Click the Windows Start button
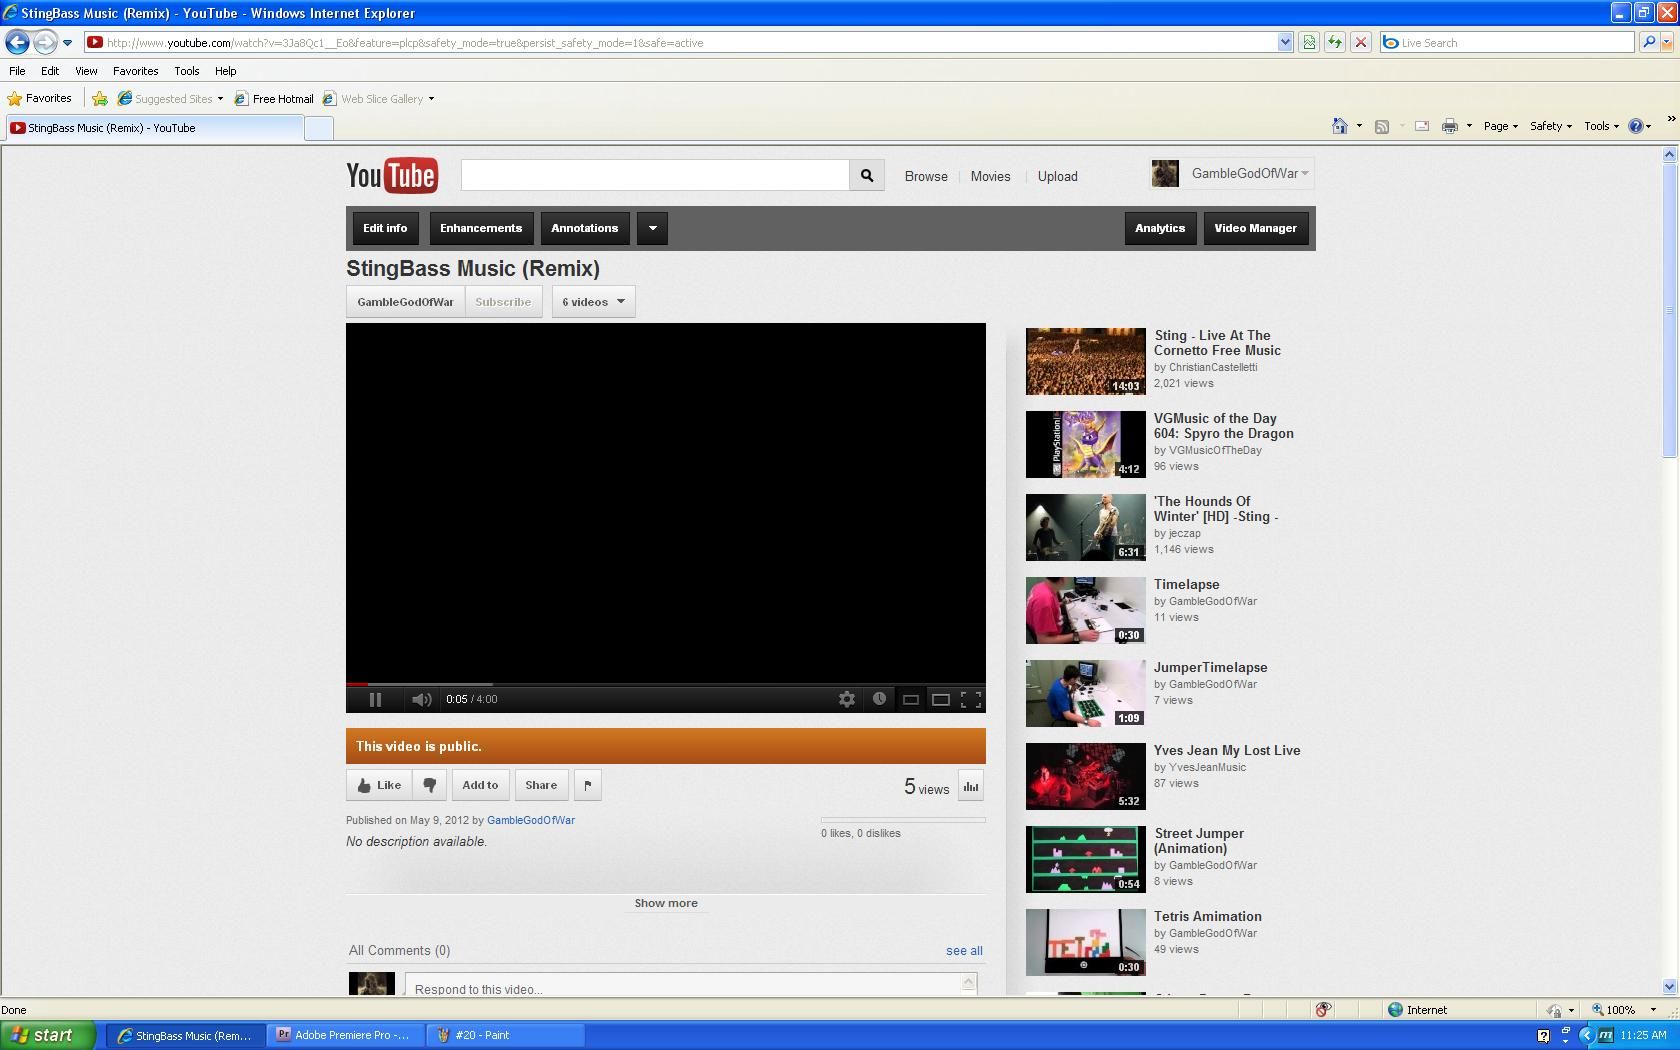This screenshot has height=1050, width=1680. pyautogui.click(x=48, y=1035)
